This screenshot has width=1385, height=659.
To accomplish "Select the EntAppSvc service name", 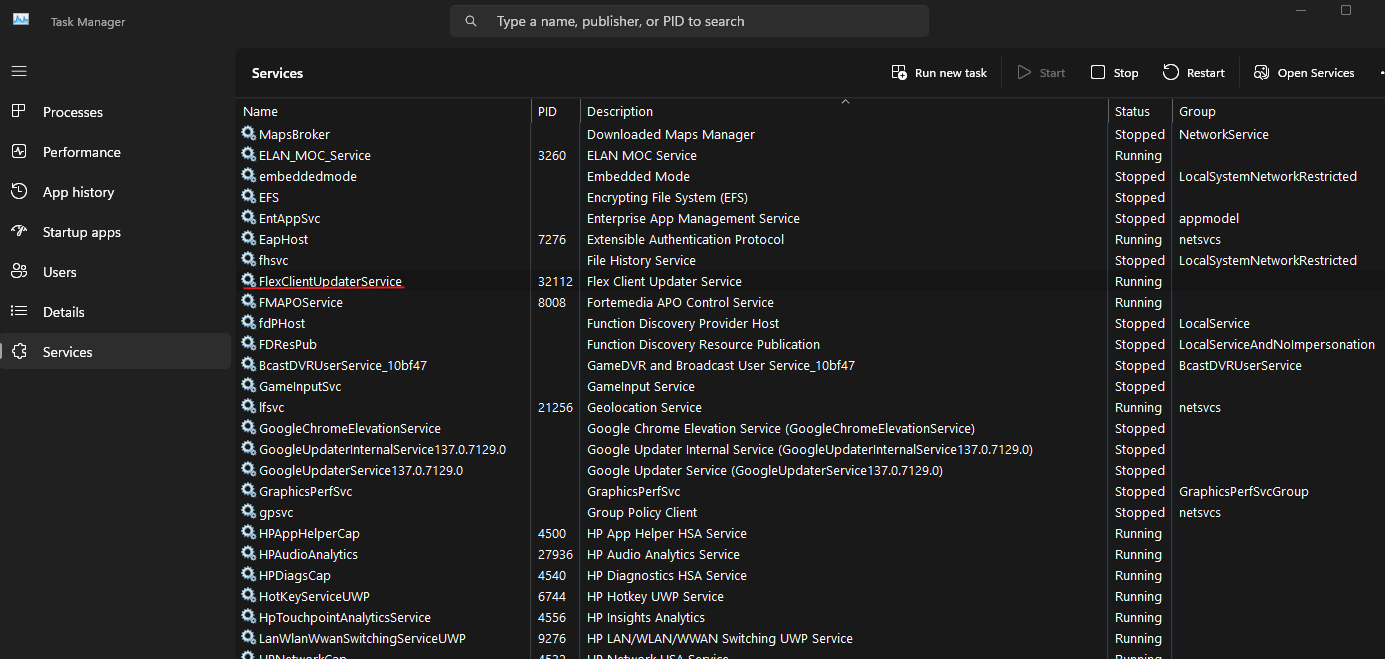I will click(290, 218).
